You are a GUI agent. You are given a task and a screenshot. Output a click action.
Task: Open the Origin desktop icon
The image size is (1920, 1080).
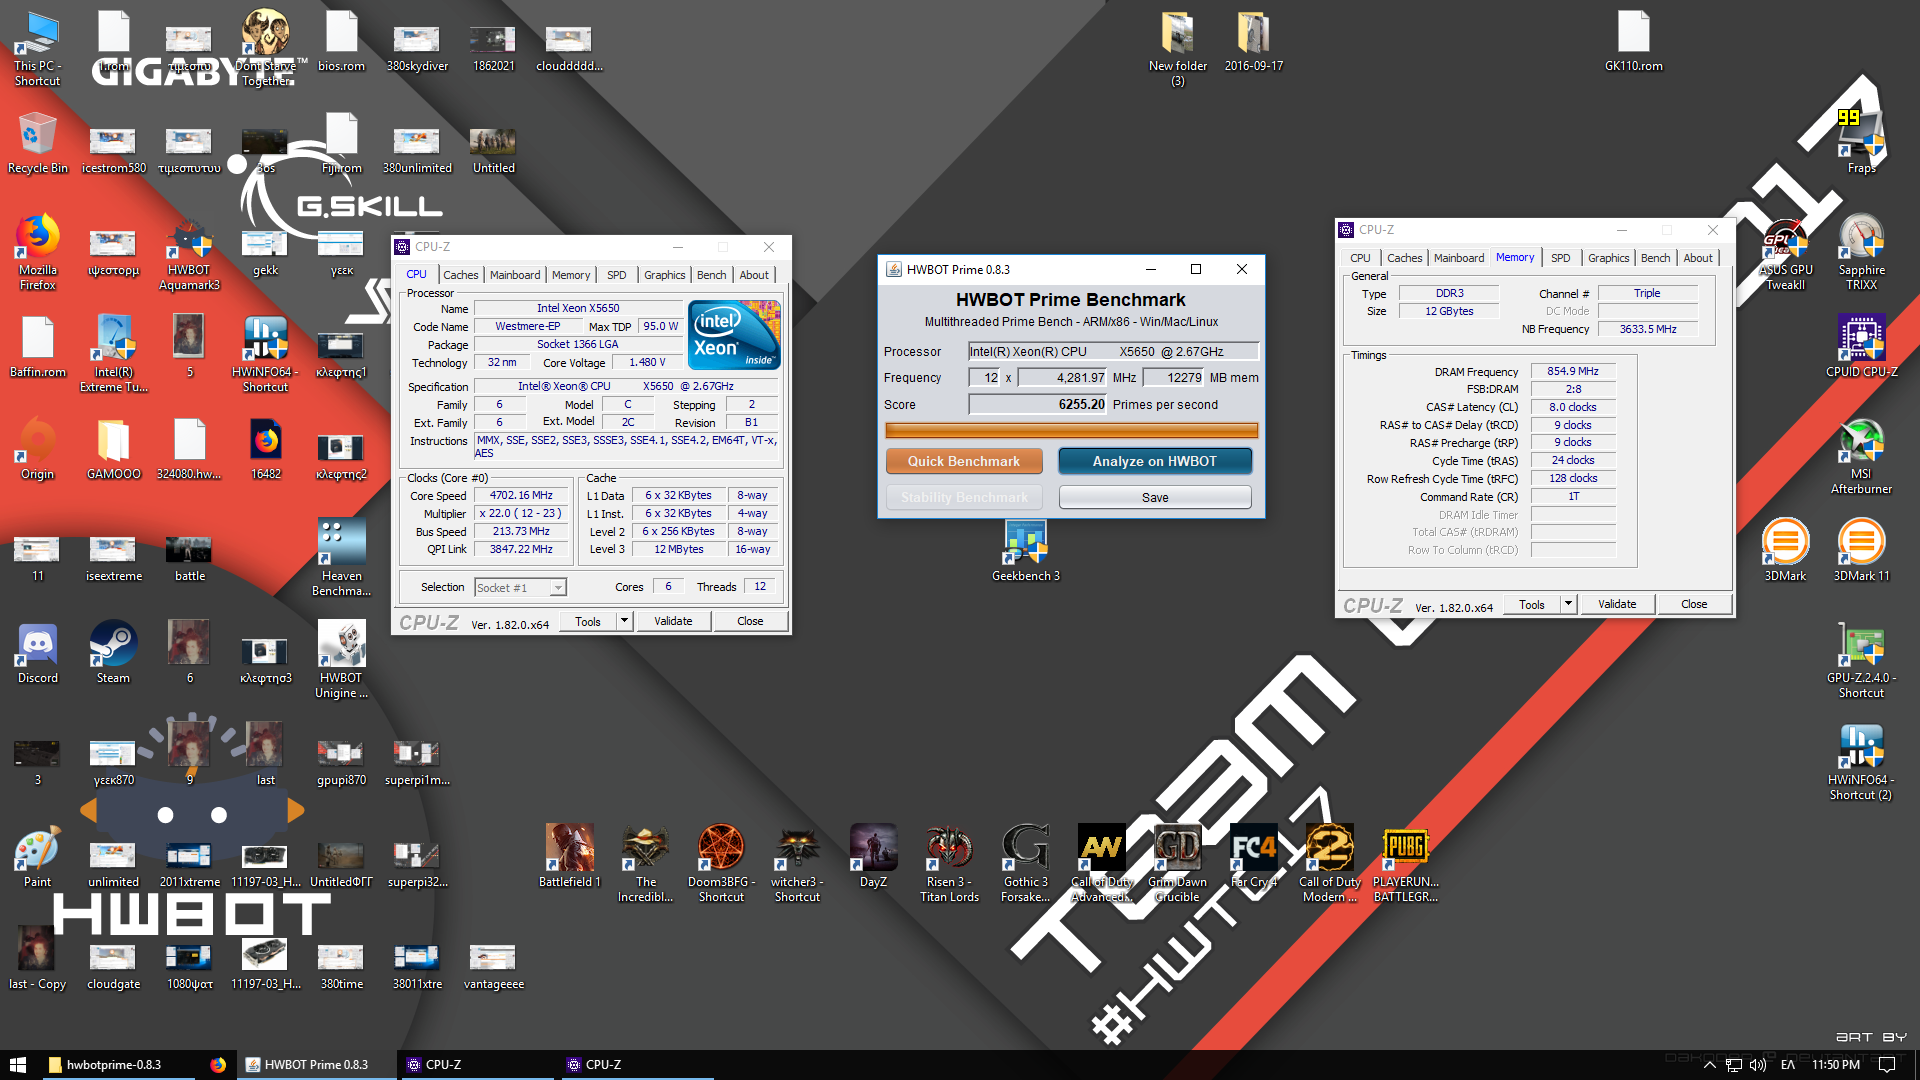coord(37,448)
